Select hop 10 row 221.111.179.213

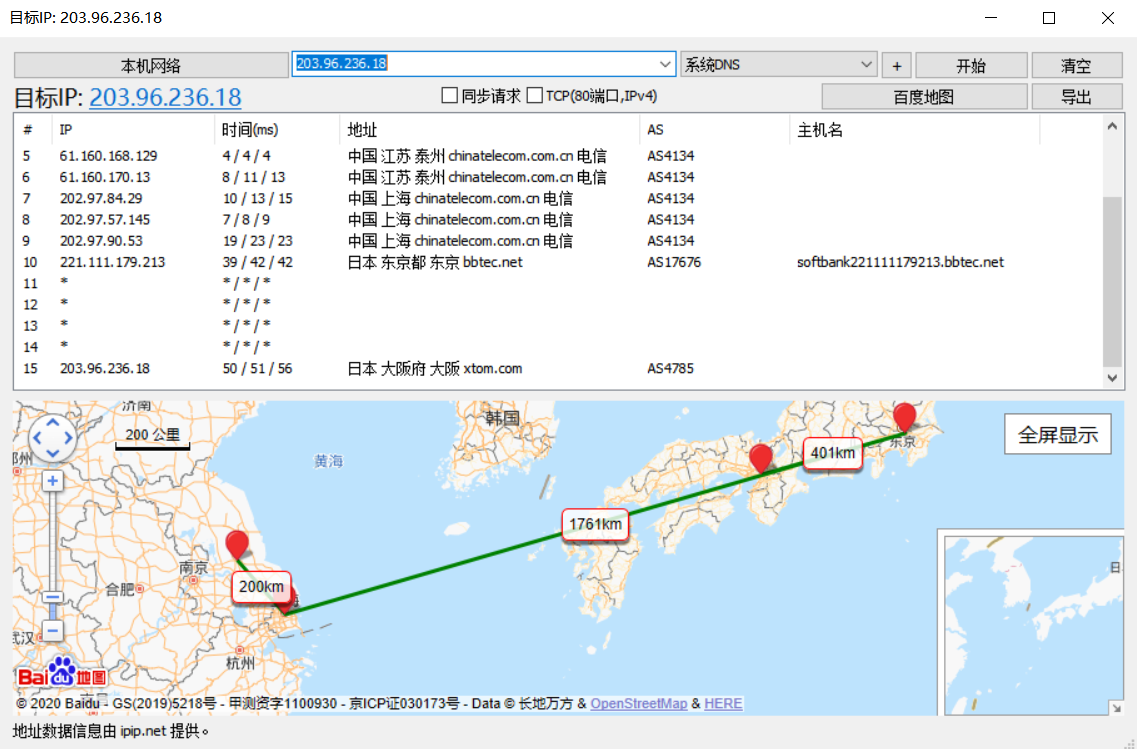(111, 262)
